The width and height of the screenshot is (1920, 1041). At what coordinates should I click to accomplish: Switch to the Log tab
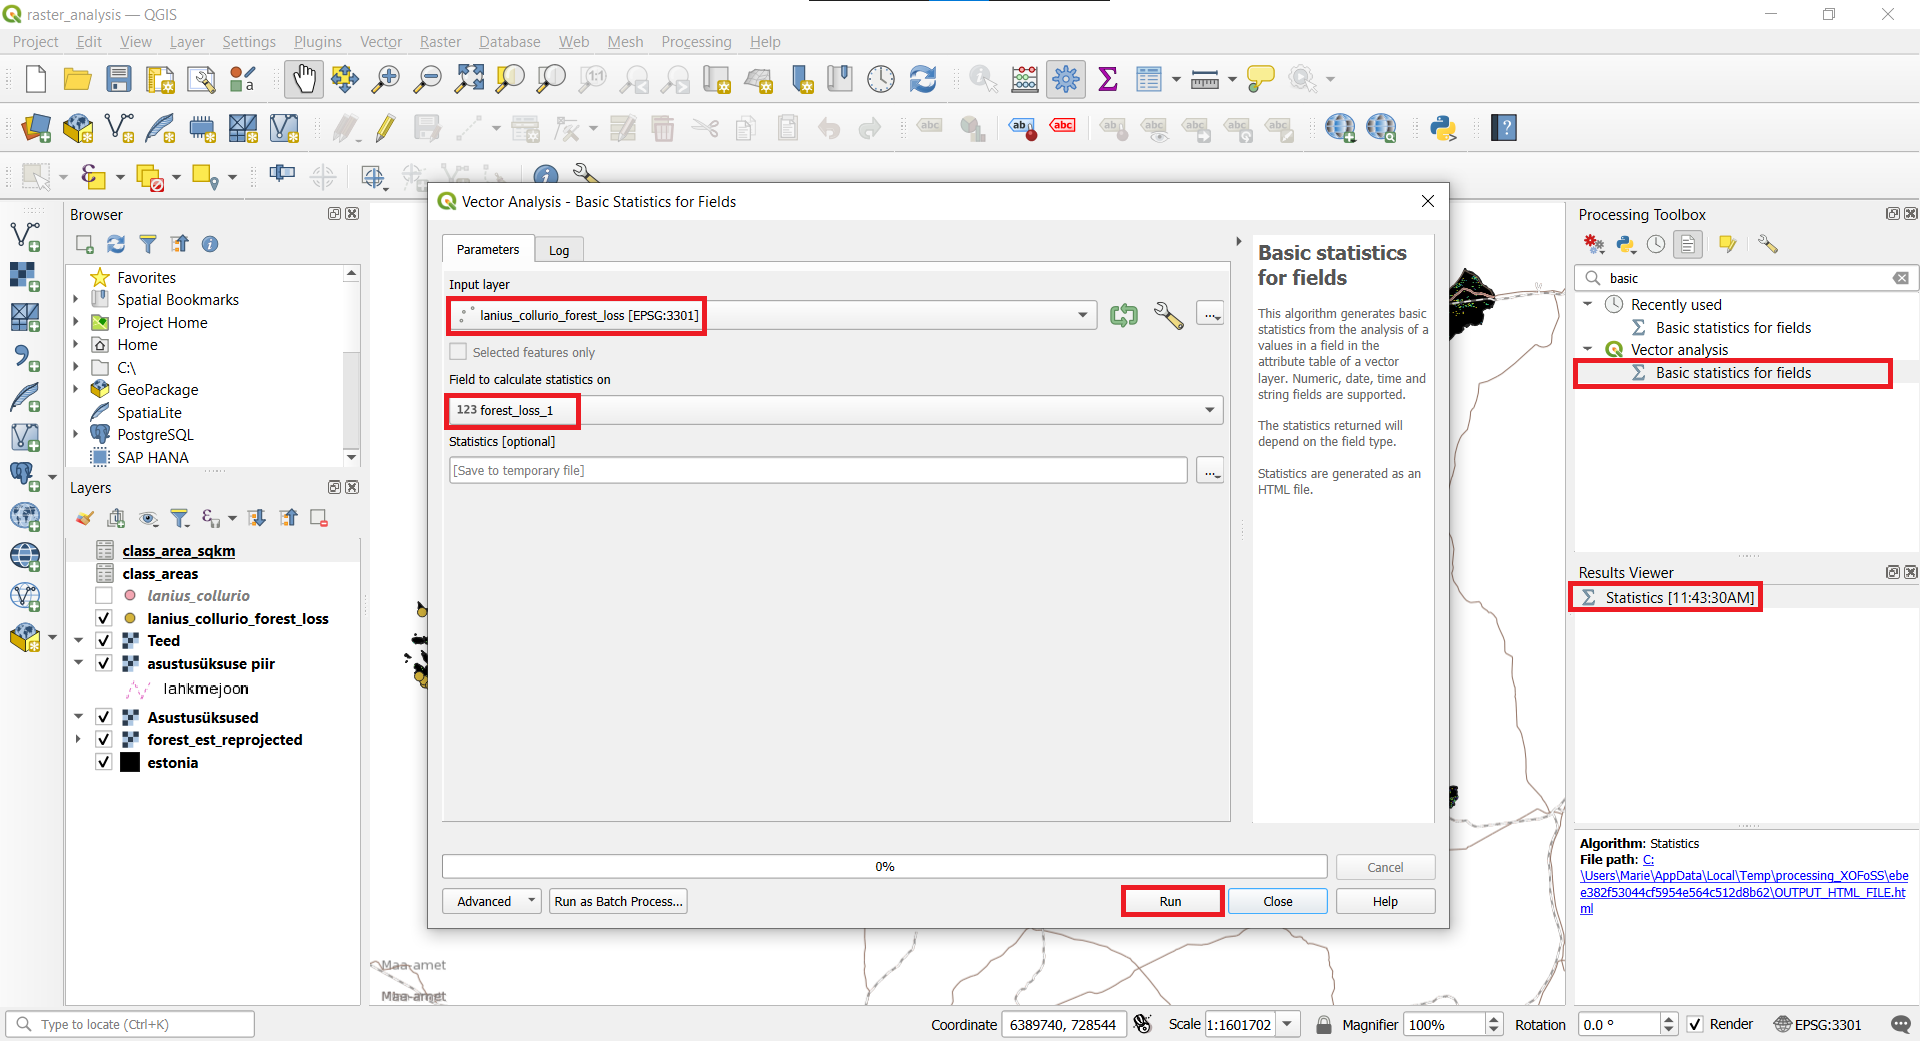point(558,249)
